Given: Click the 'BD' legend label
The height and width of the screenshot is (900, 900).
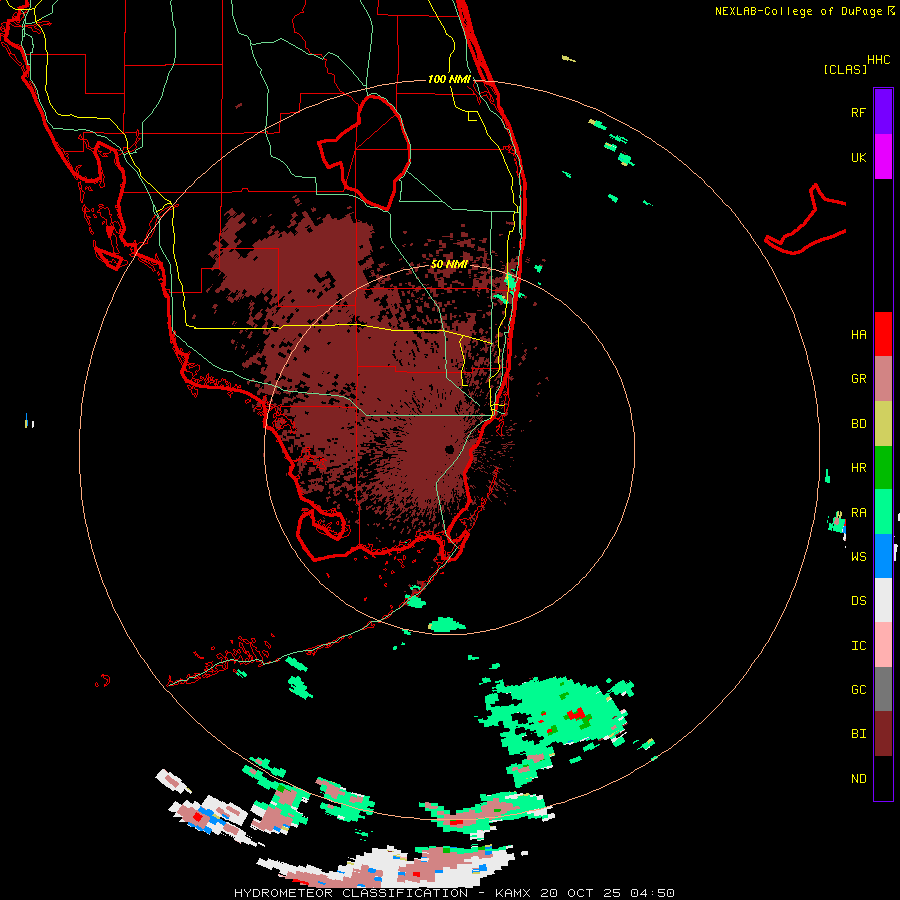Looking at the screenshot, I should coord(858,424).
